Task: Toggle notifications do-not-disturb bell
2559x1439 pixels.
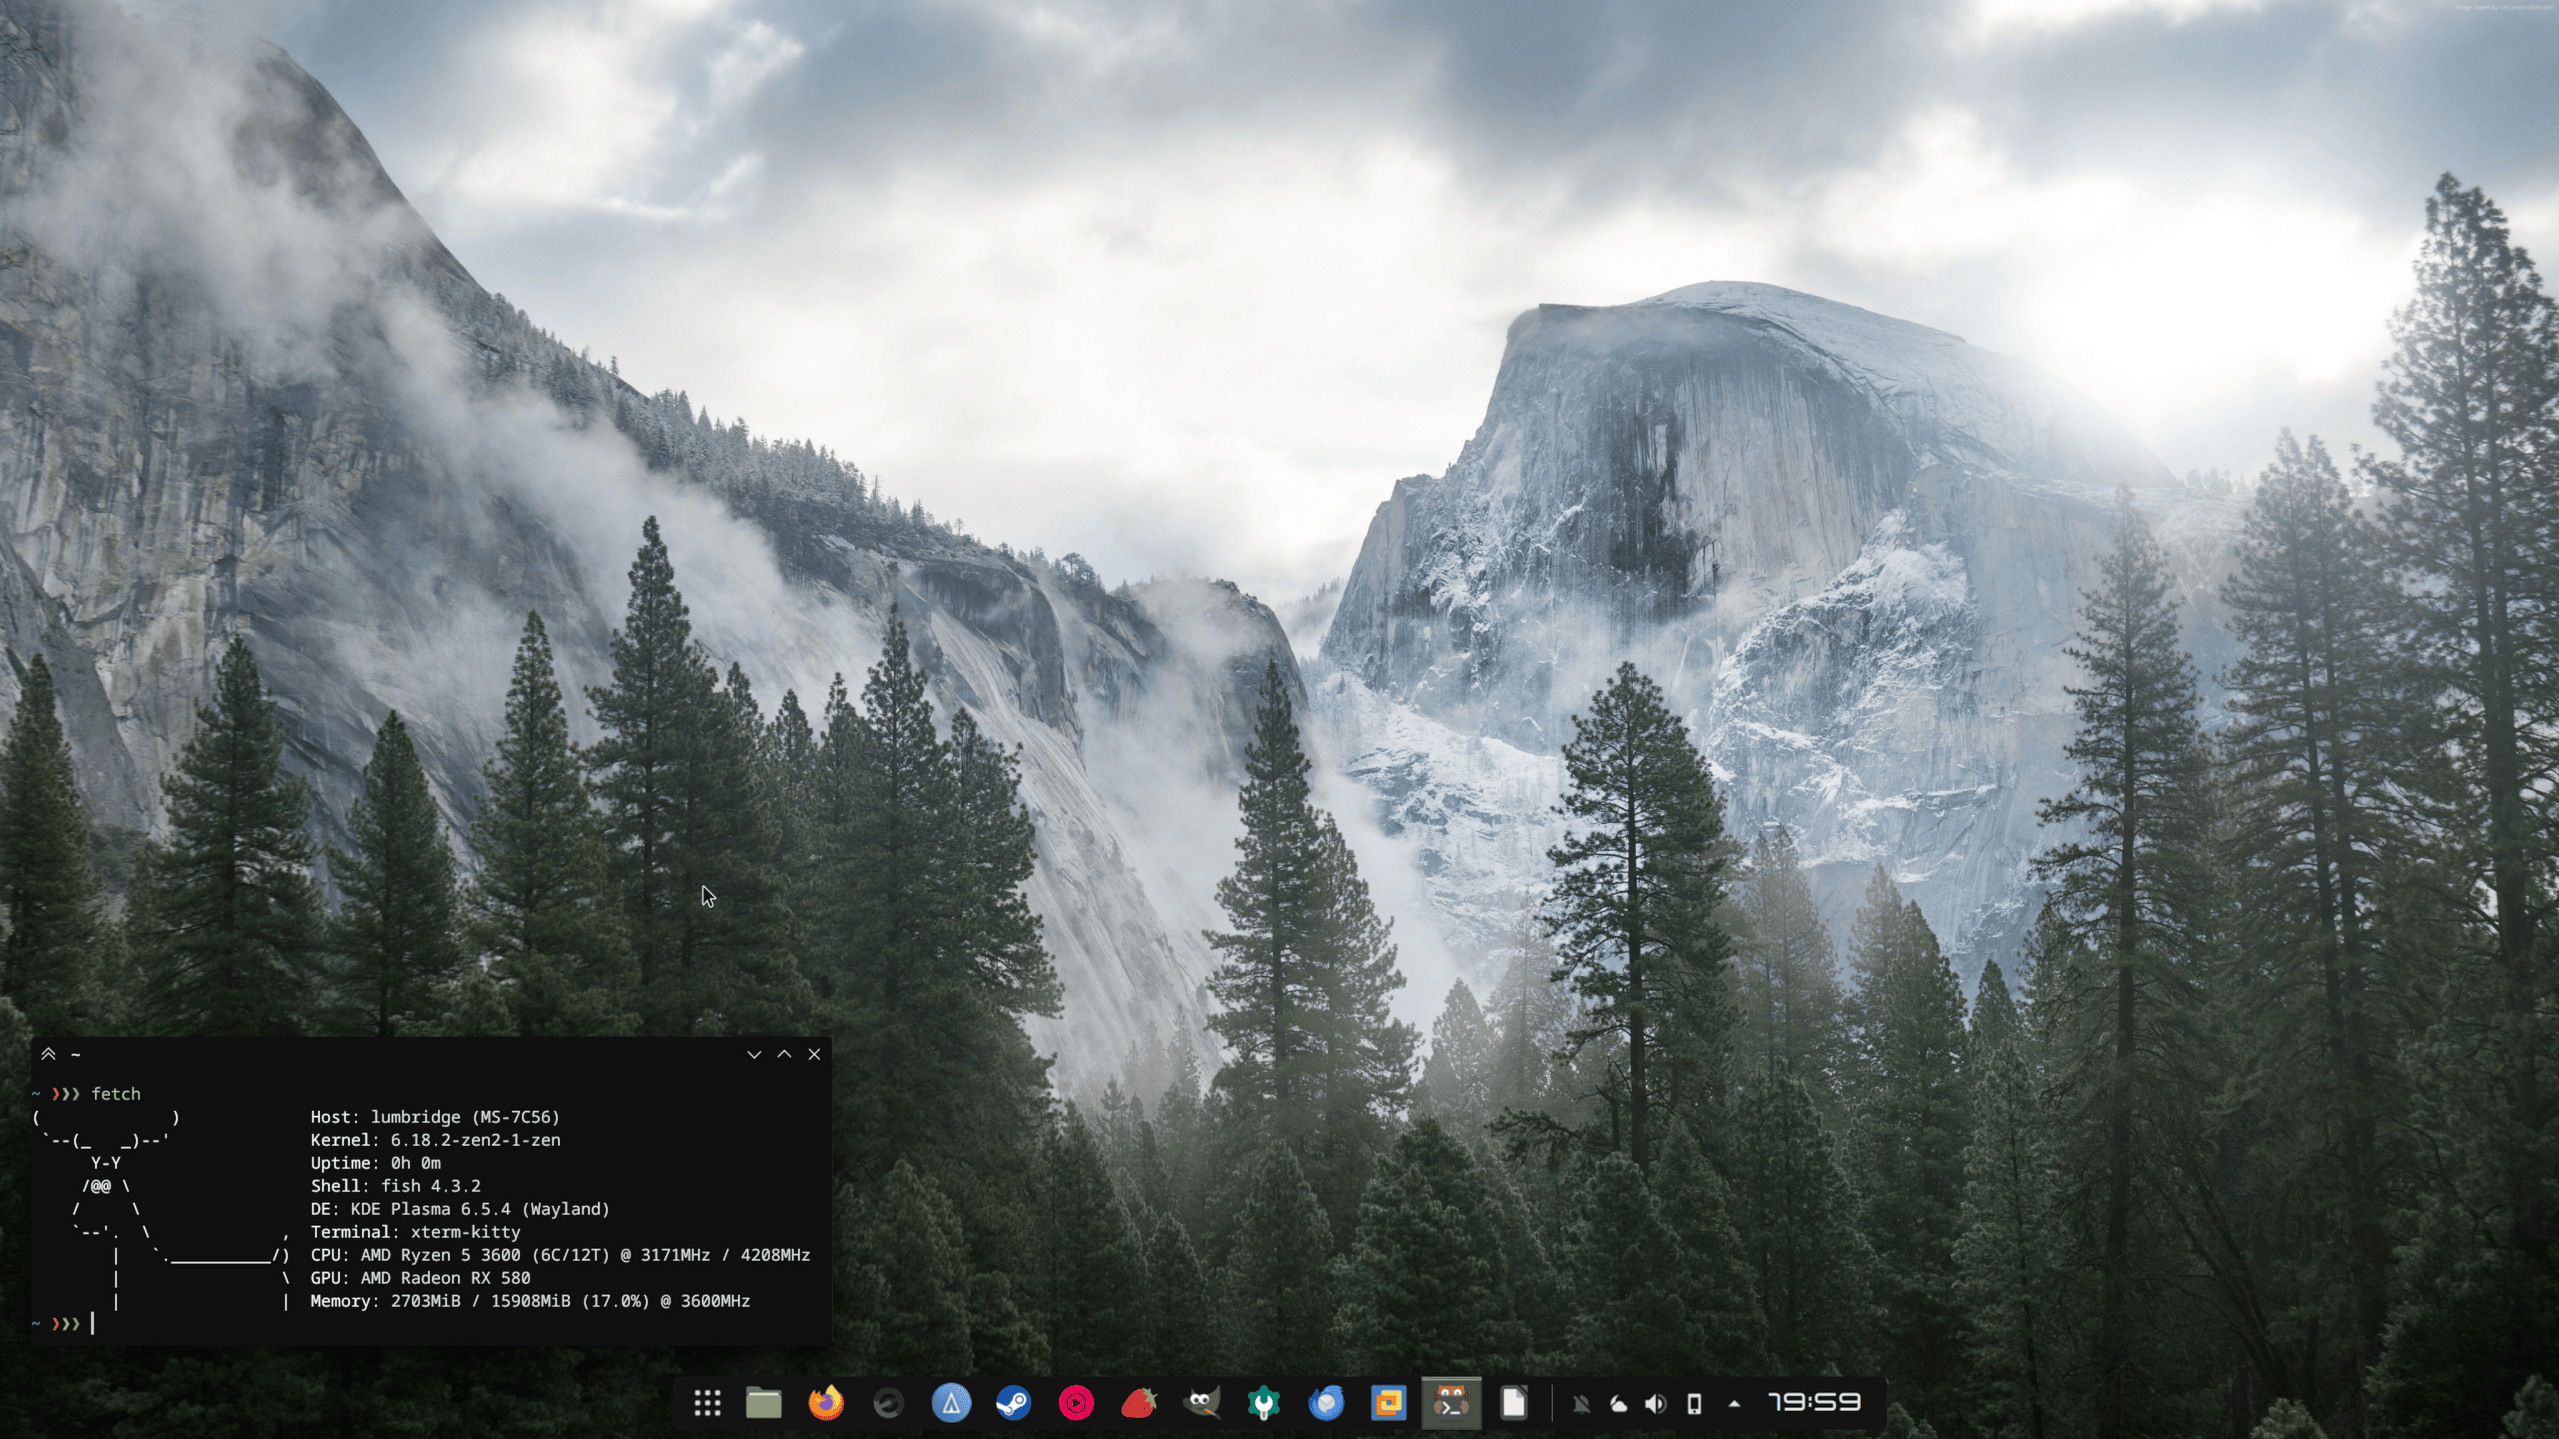Action: [1581, 1404]
